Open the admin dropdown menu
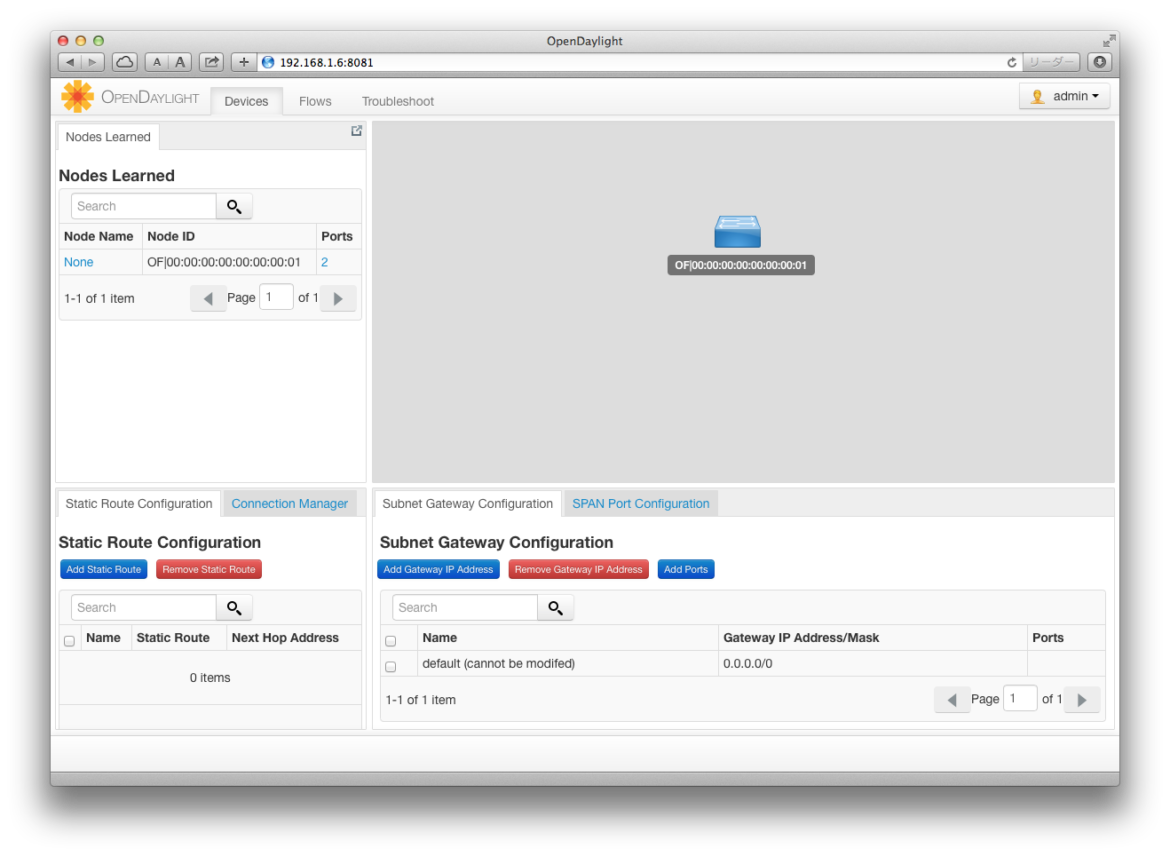The width and height of the screenshot is (1170, 856). [1065, 96]
